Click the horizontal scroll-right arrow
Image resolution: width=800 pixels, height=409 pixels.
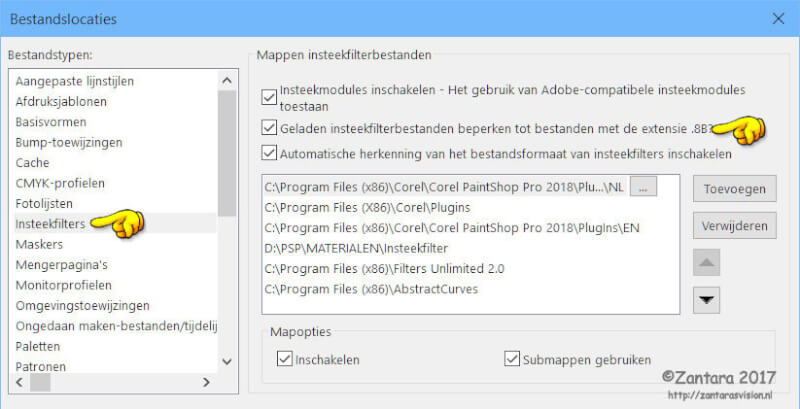pos(206,382)
